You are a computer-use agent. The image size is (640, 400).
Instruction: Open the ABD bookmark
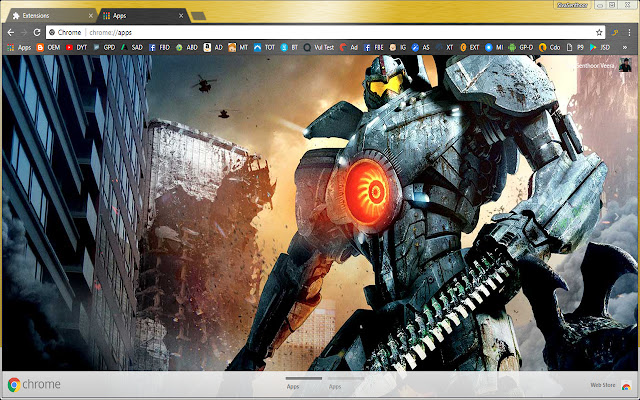click(187, 47)
